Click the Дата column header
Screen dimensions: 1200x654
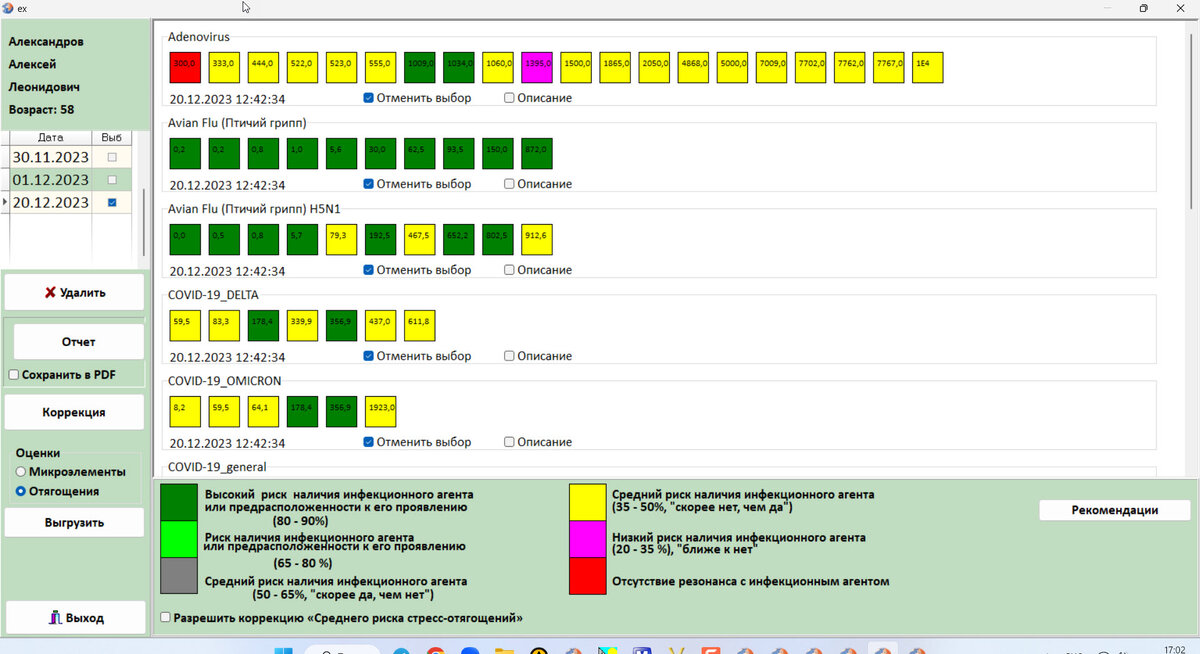click(50, 137)
